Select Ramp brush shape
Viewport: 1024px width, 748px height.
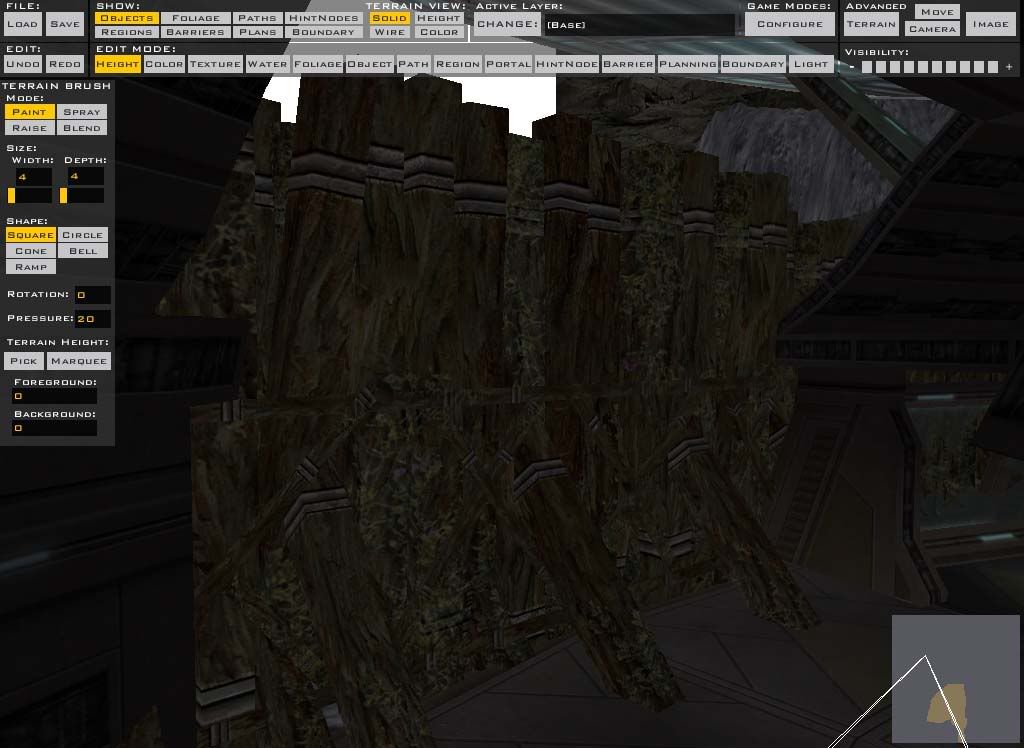pos(30,267)
